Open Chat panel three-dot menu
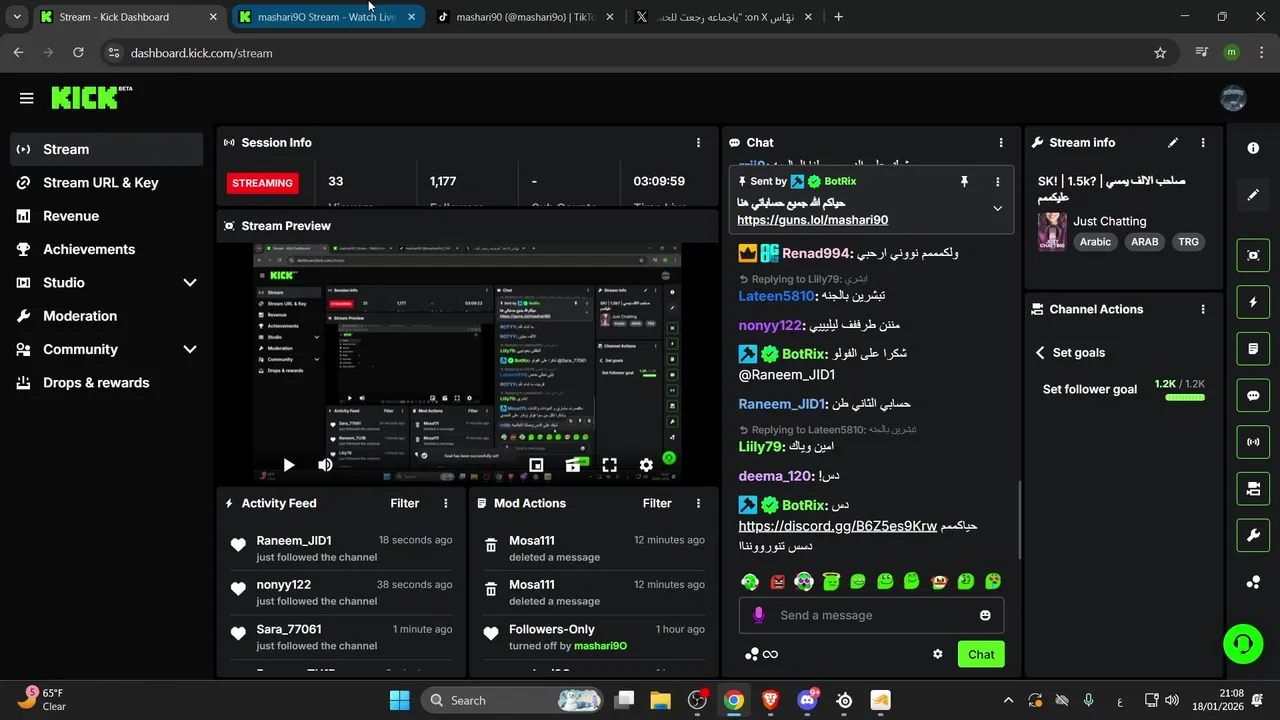Screen dimensions: 1280x720 1001,143
